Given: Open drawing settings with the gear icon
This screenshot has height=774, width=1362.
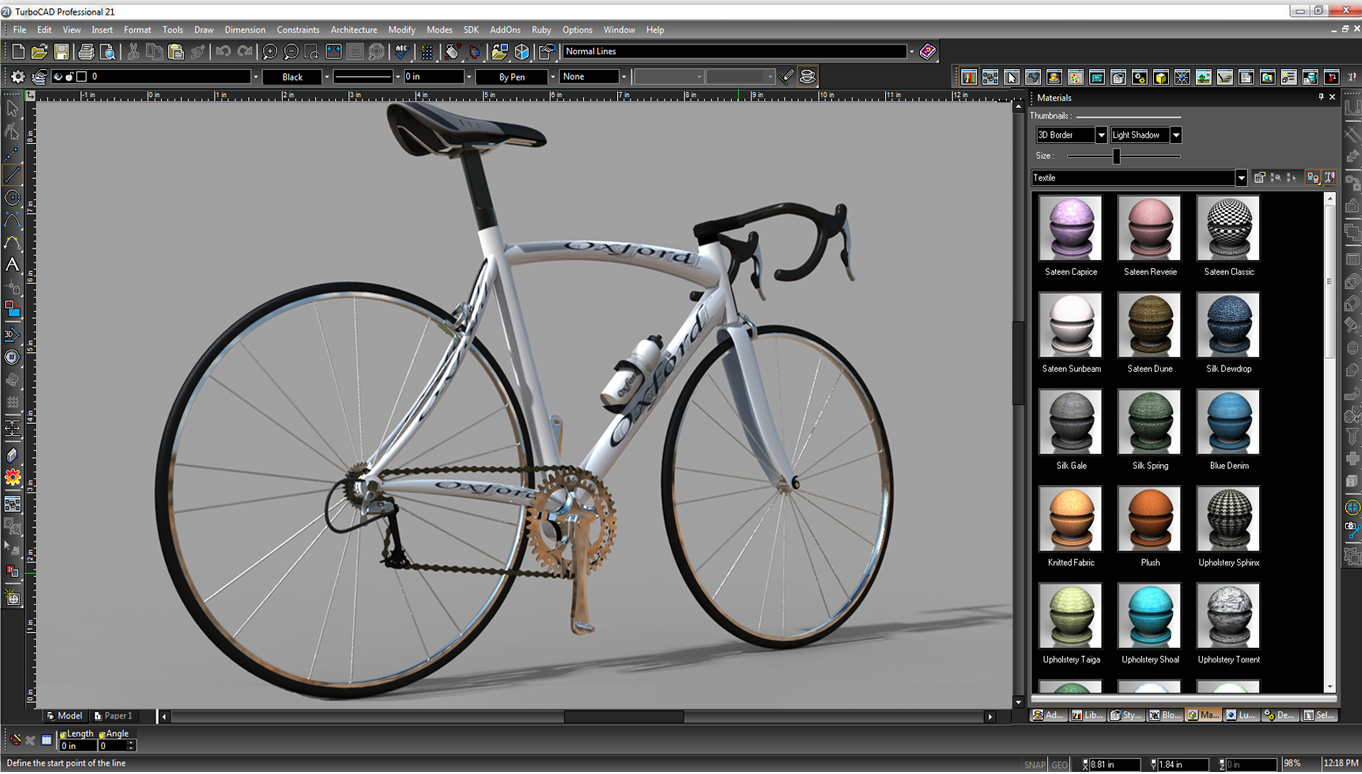Looking at the screenshot, I should pos(18,77).
